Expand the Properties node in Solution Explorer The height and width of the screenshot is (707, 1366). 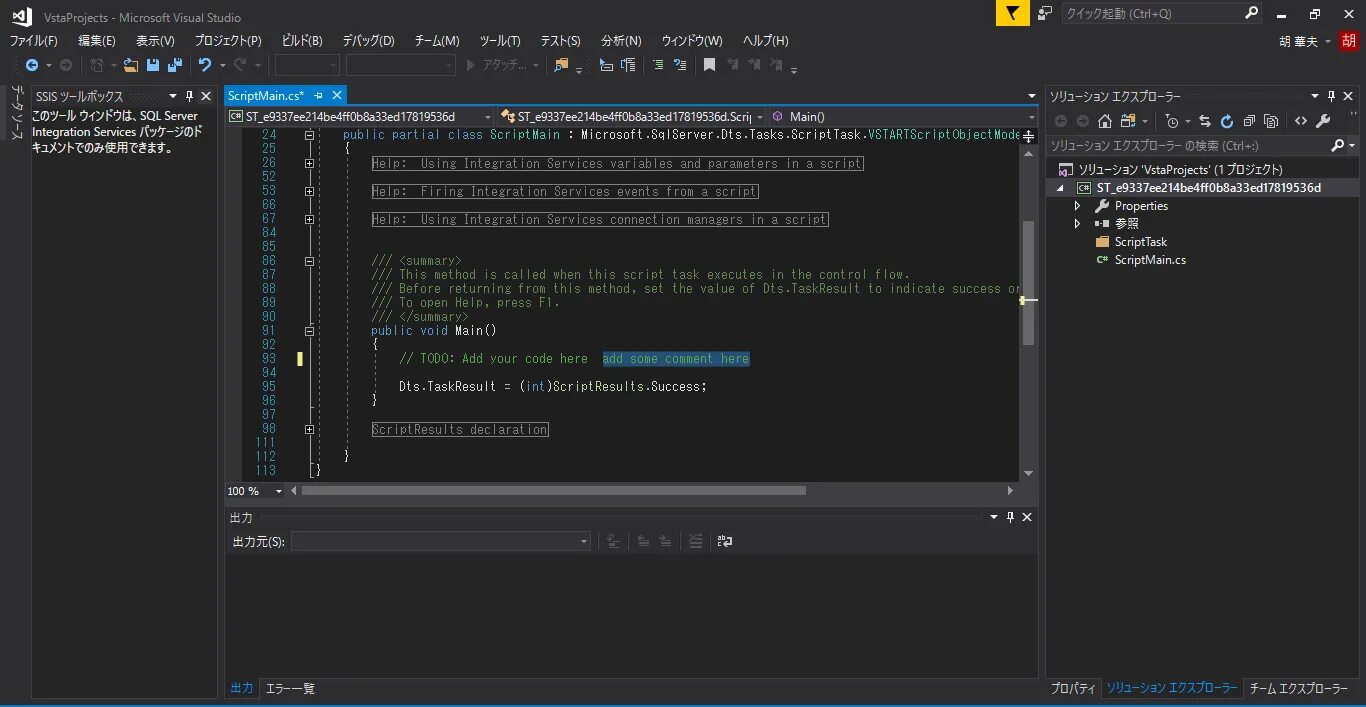pos(1077,206)
